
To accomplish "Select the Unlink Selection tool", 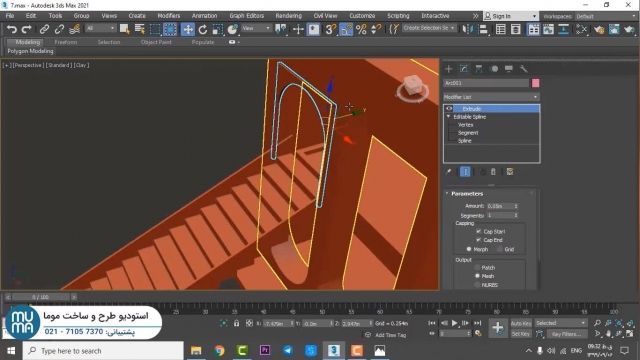I will (59, 29).
